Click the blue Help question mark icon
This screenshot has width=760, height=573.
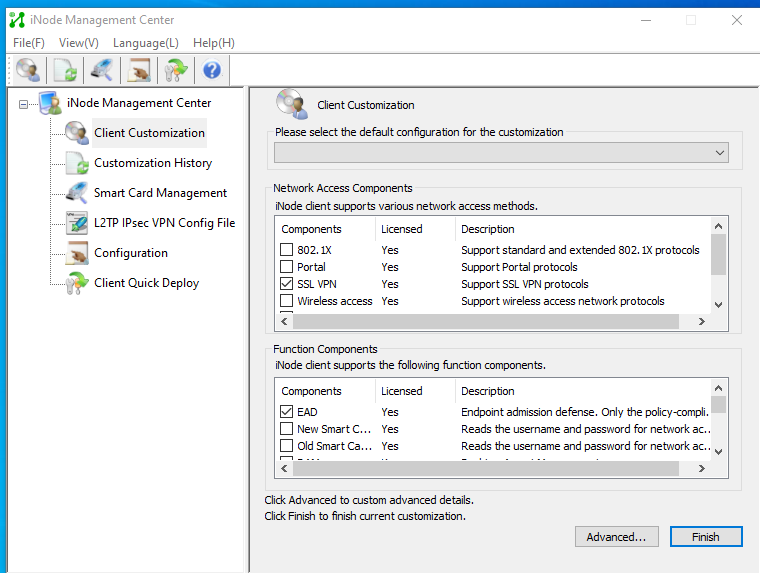(x=211, y=70)
